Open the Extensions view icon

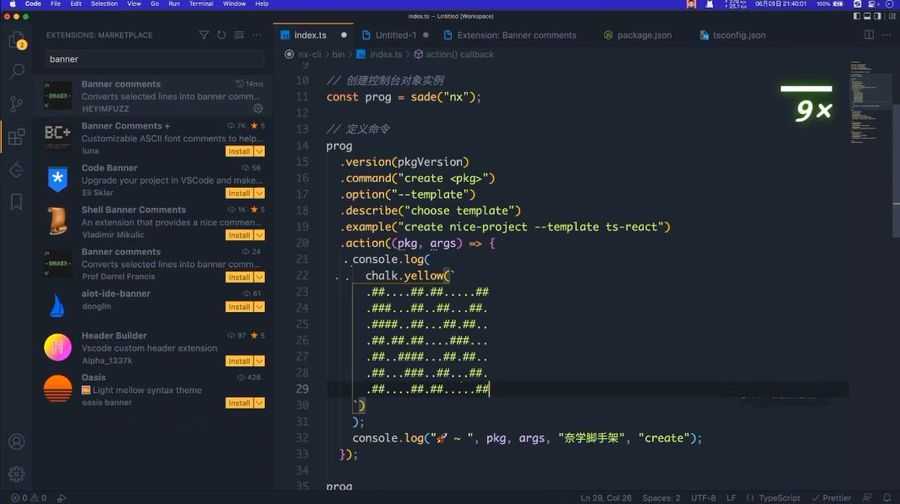(17, 137)
